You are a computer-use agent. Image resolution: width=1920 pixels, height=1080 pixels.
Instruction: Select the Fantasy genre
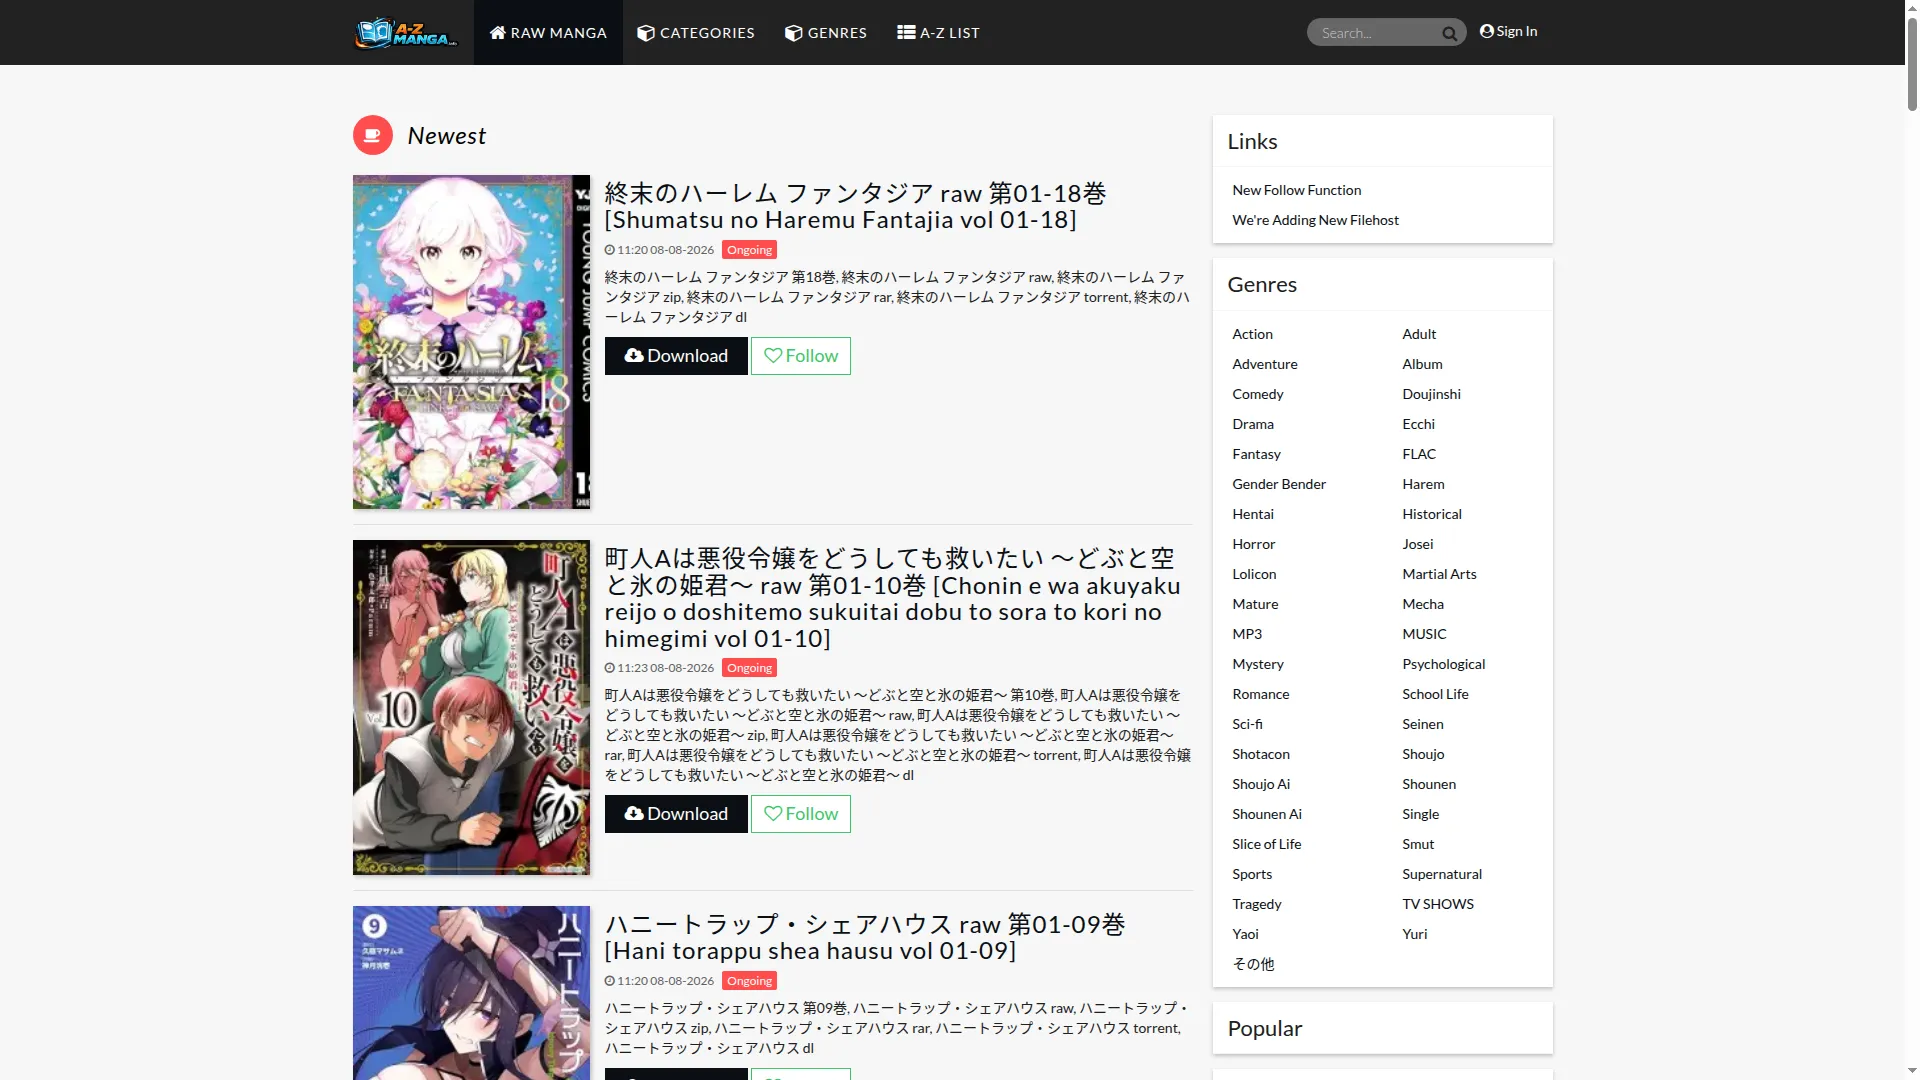coord(1256,454)
